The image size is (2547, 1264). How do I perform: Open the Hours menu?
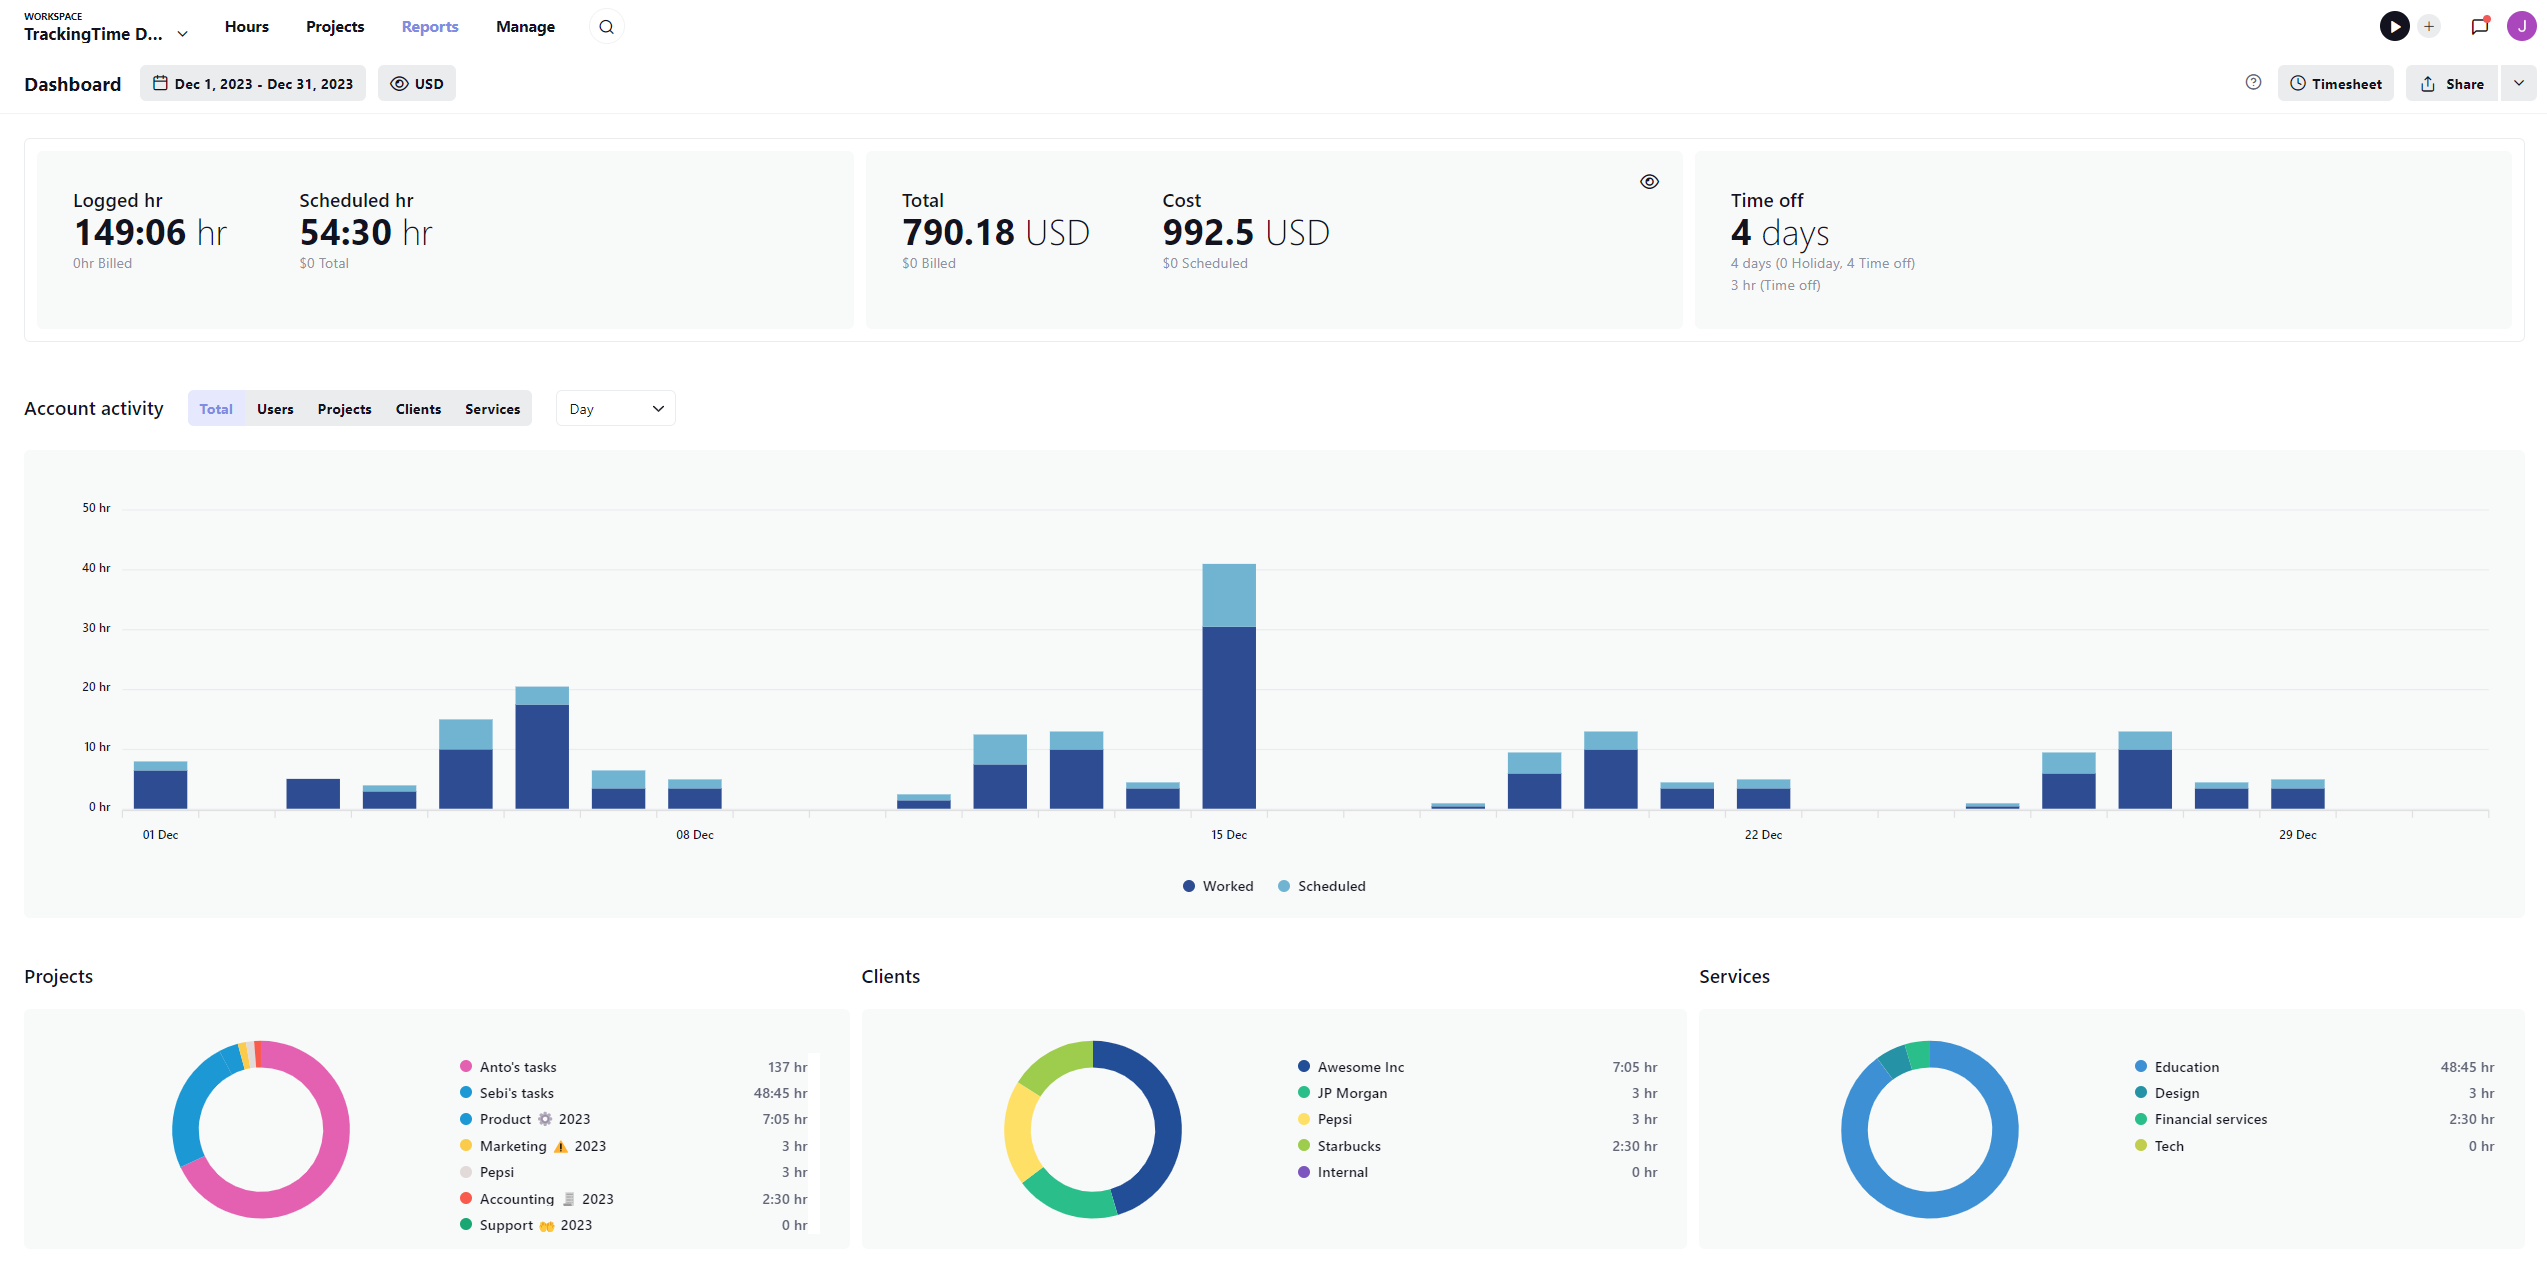[247, 27]
